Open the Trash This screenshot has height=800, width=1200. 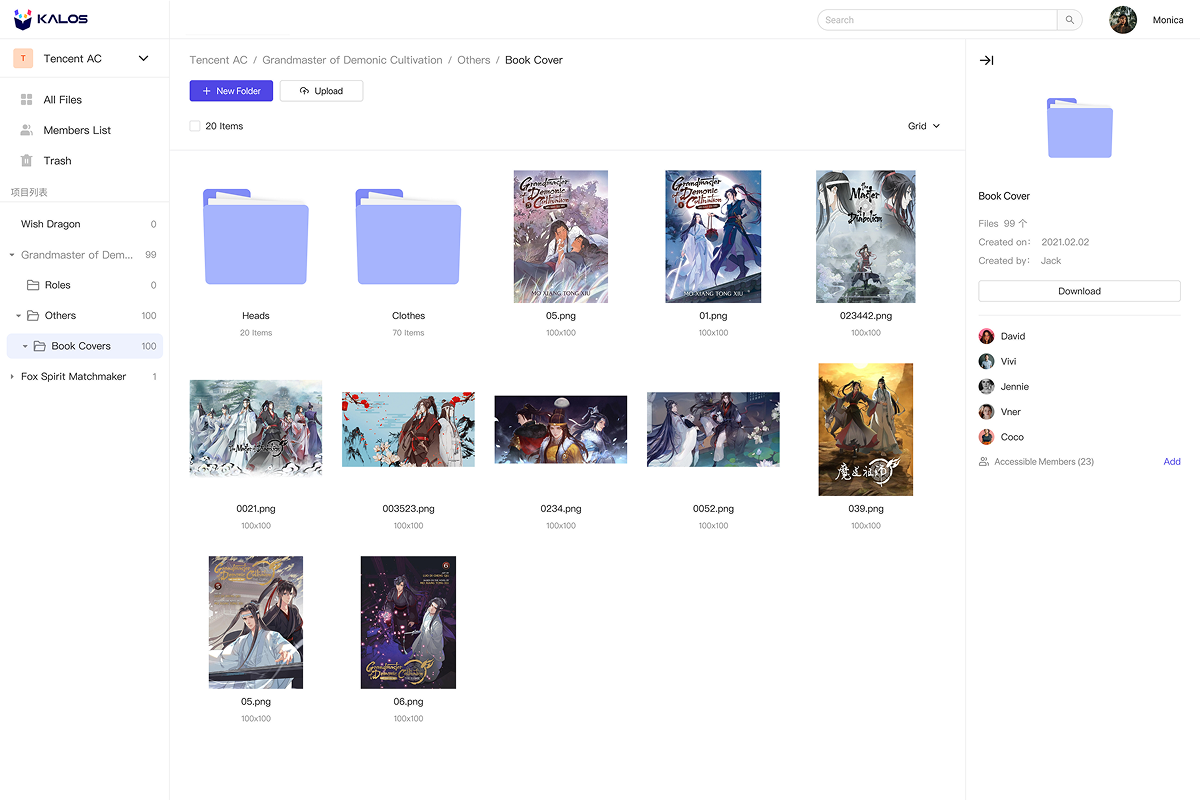coord(57,160)
